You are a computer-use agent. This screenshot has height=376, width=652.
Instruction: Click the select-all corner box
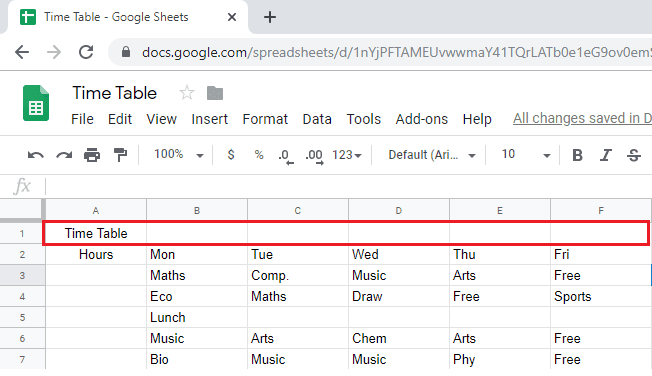(x=22, y=210)
